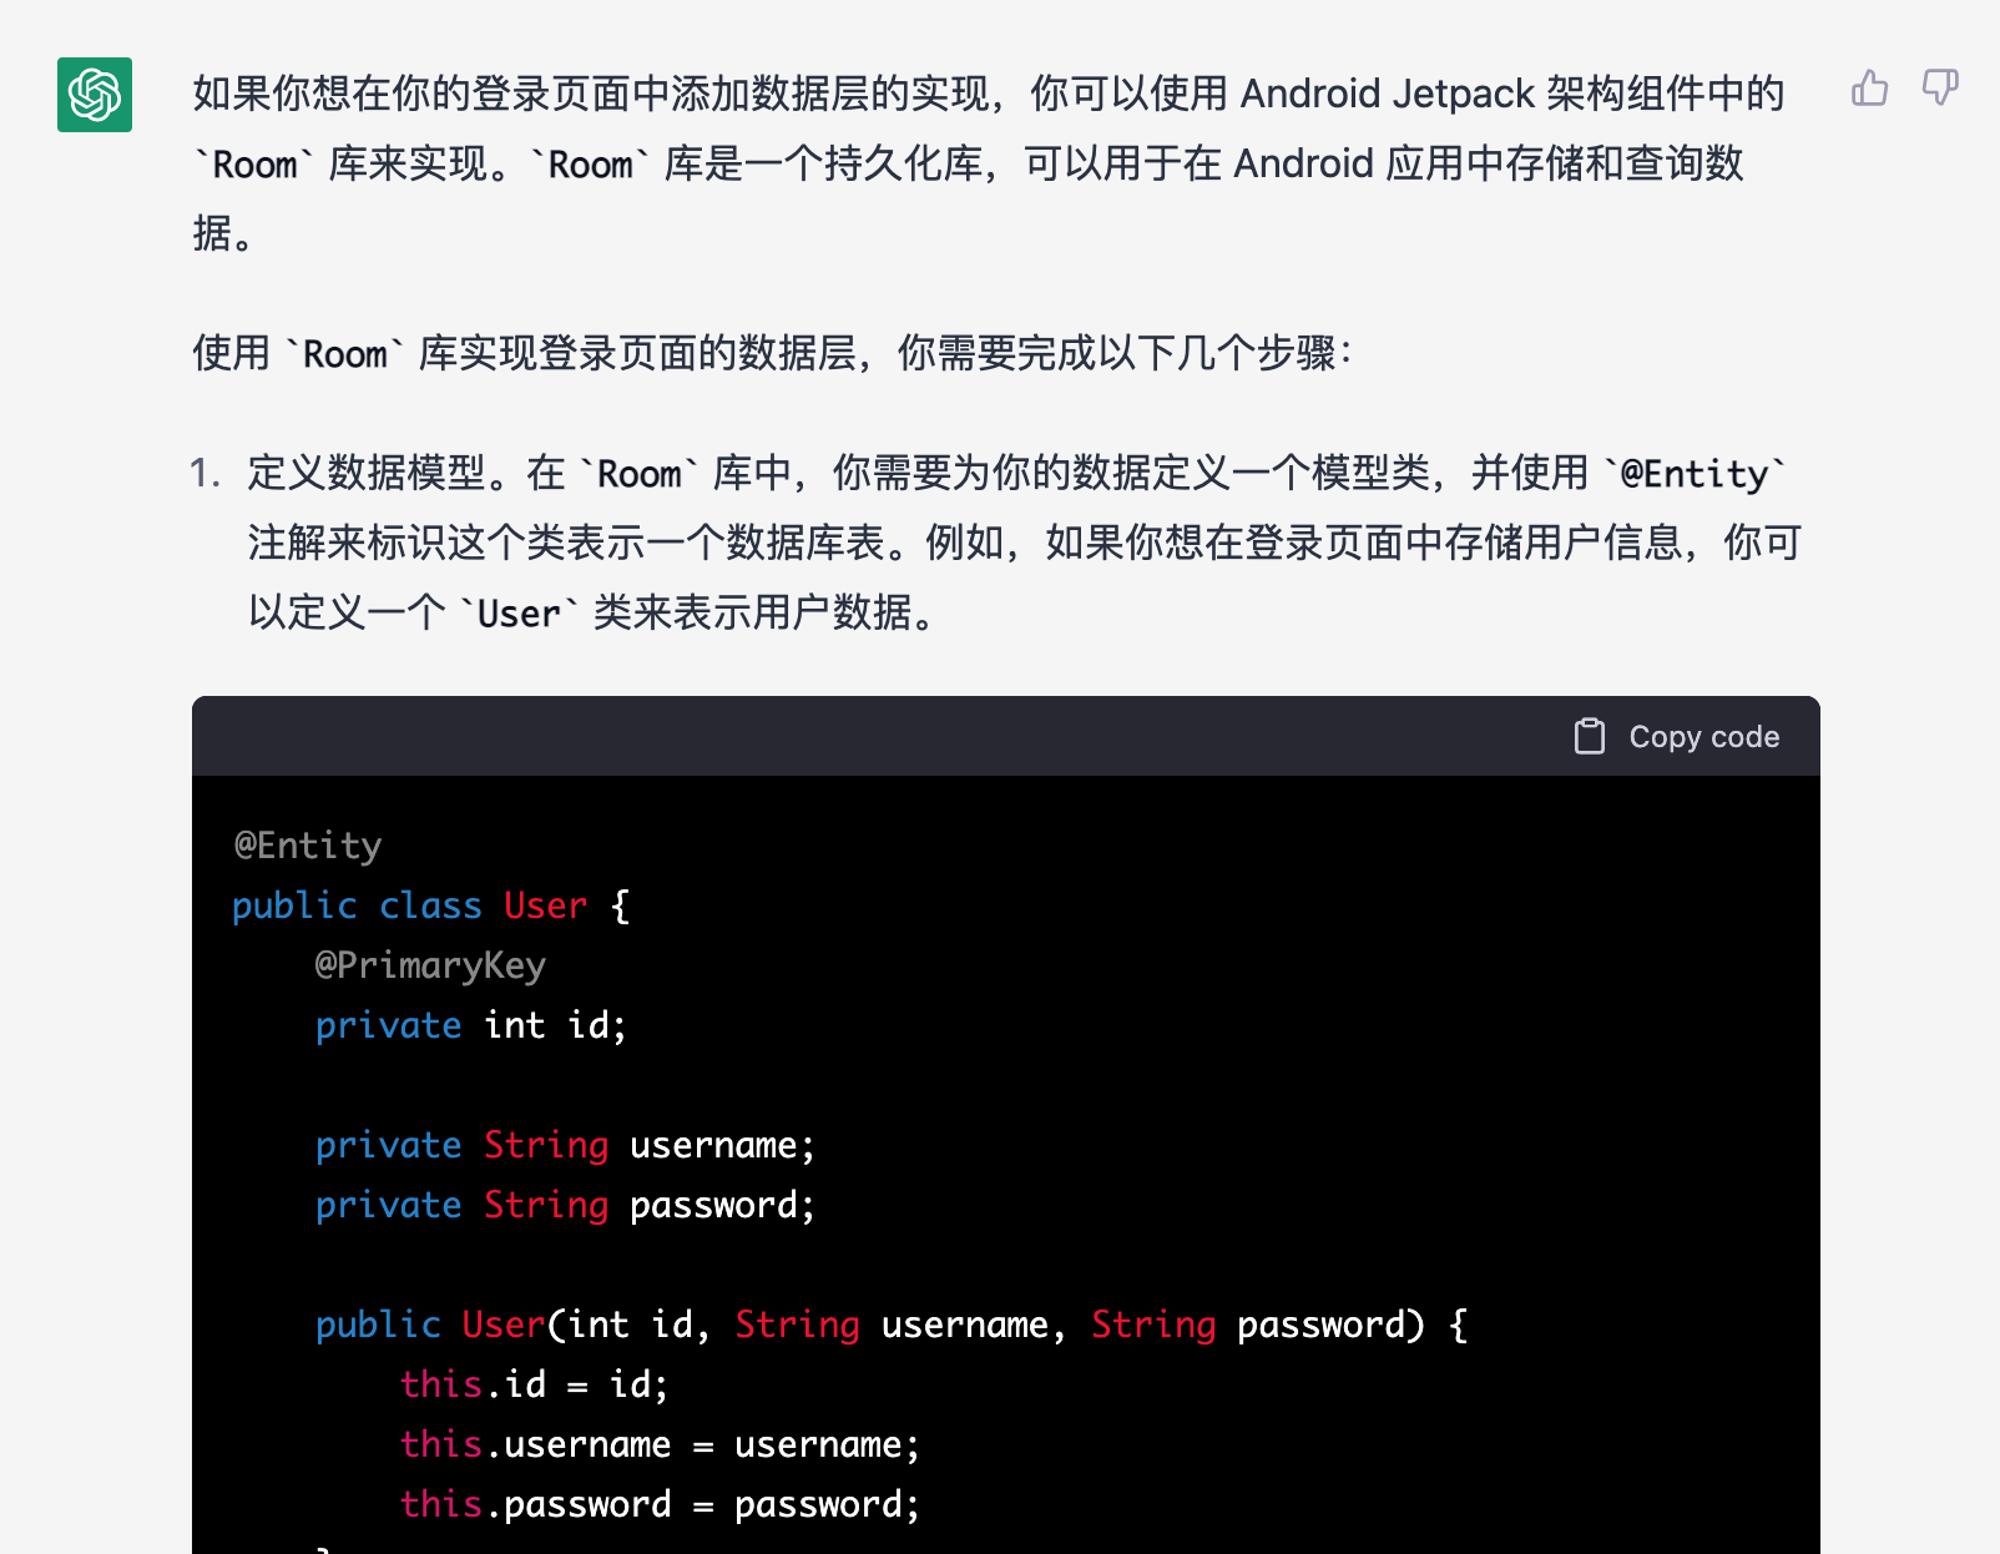Image resolution: width=2000 pixels, height=1554 pixels.
Task: Click the thumbs up feedback icon
Action: pos(1869,88)
